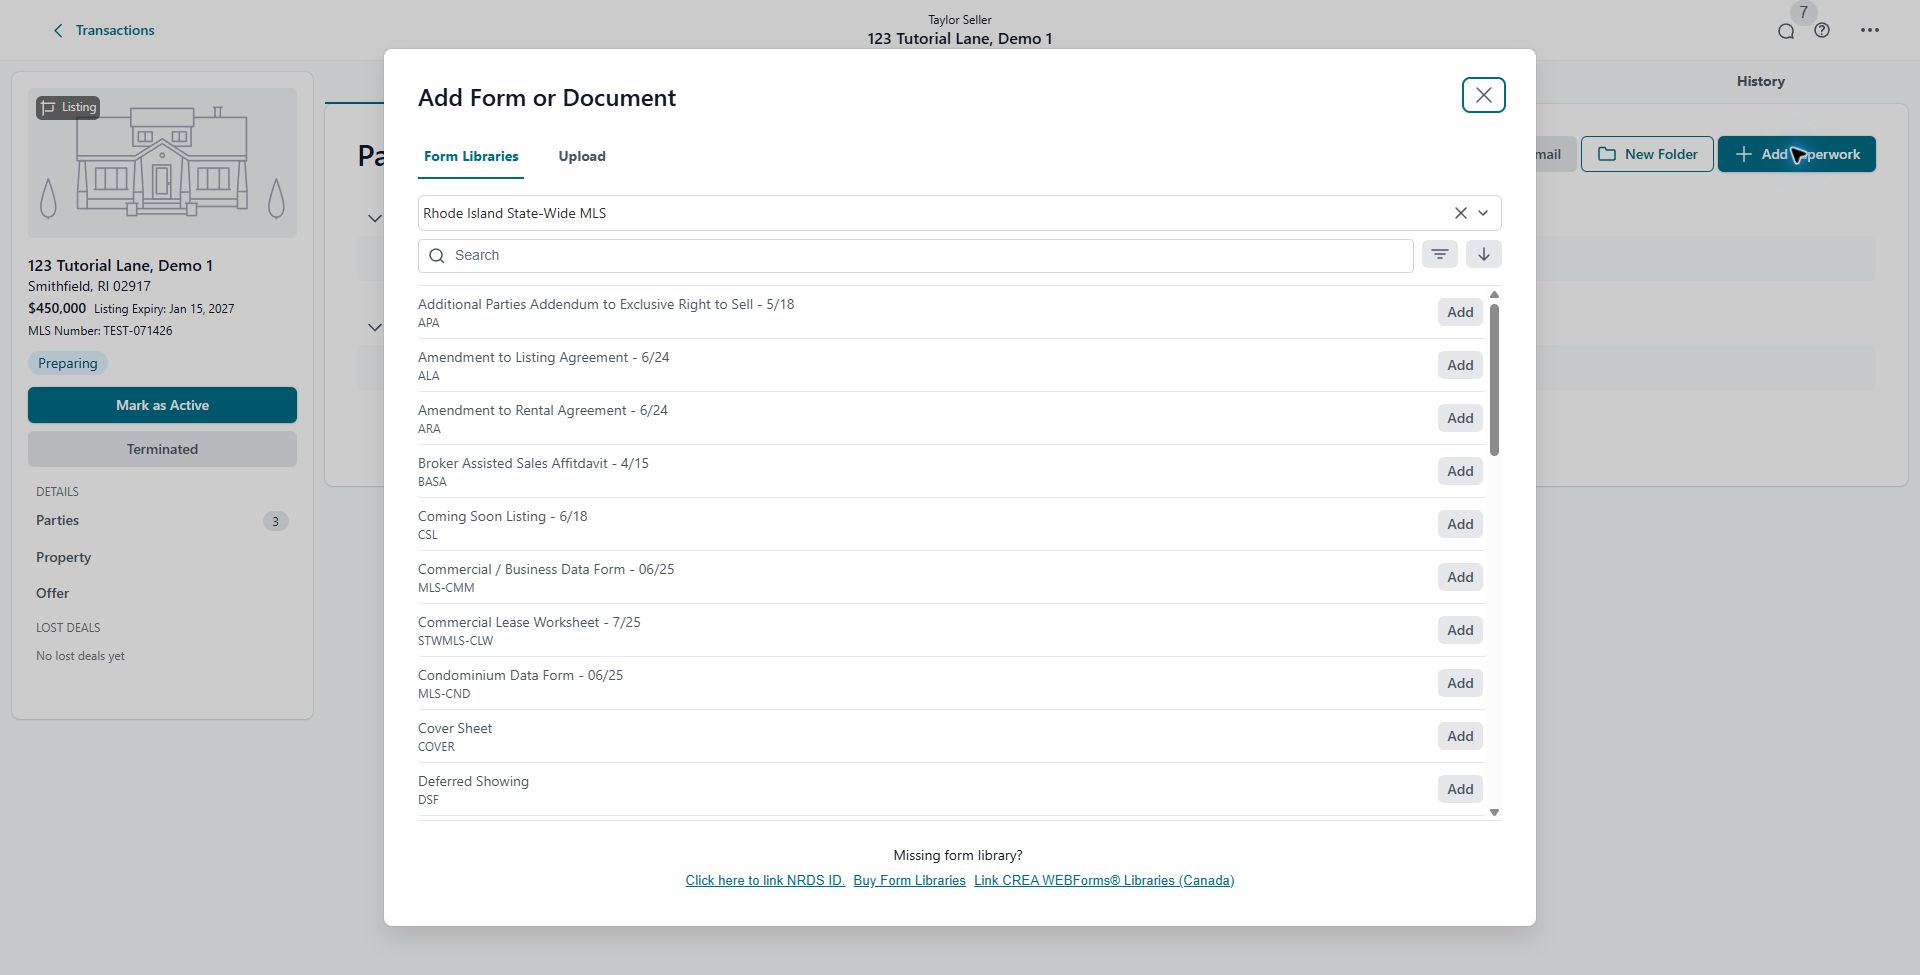Open the three-dot more options menu
The image size is (1920, 975).
tap(1870, 31)
